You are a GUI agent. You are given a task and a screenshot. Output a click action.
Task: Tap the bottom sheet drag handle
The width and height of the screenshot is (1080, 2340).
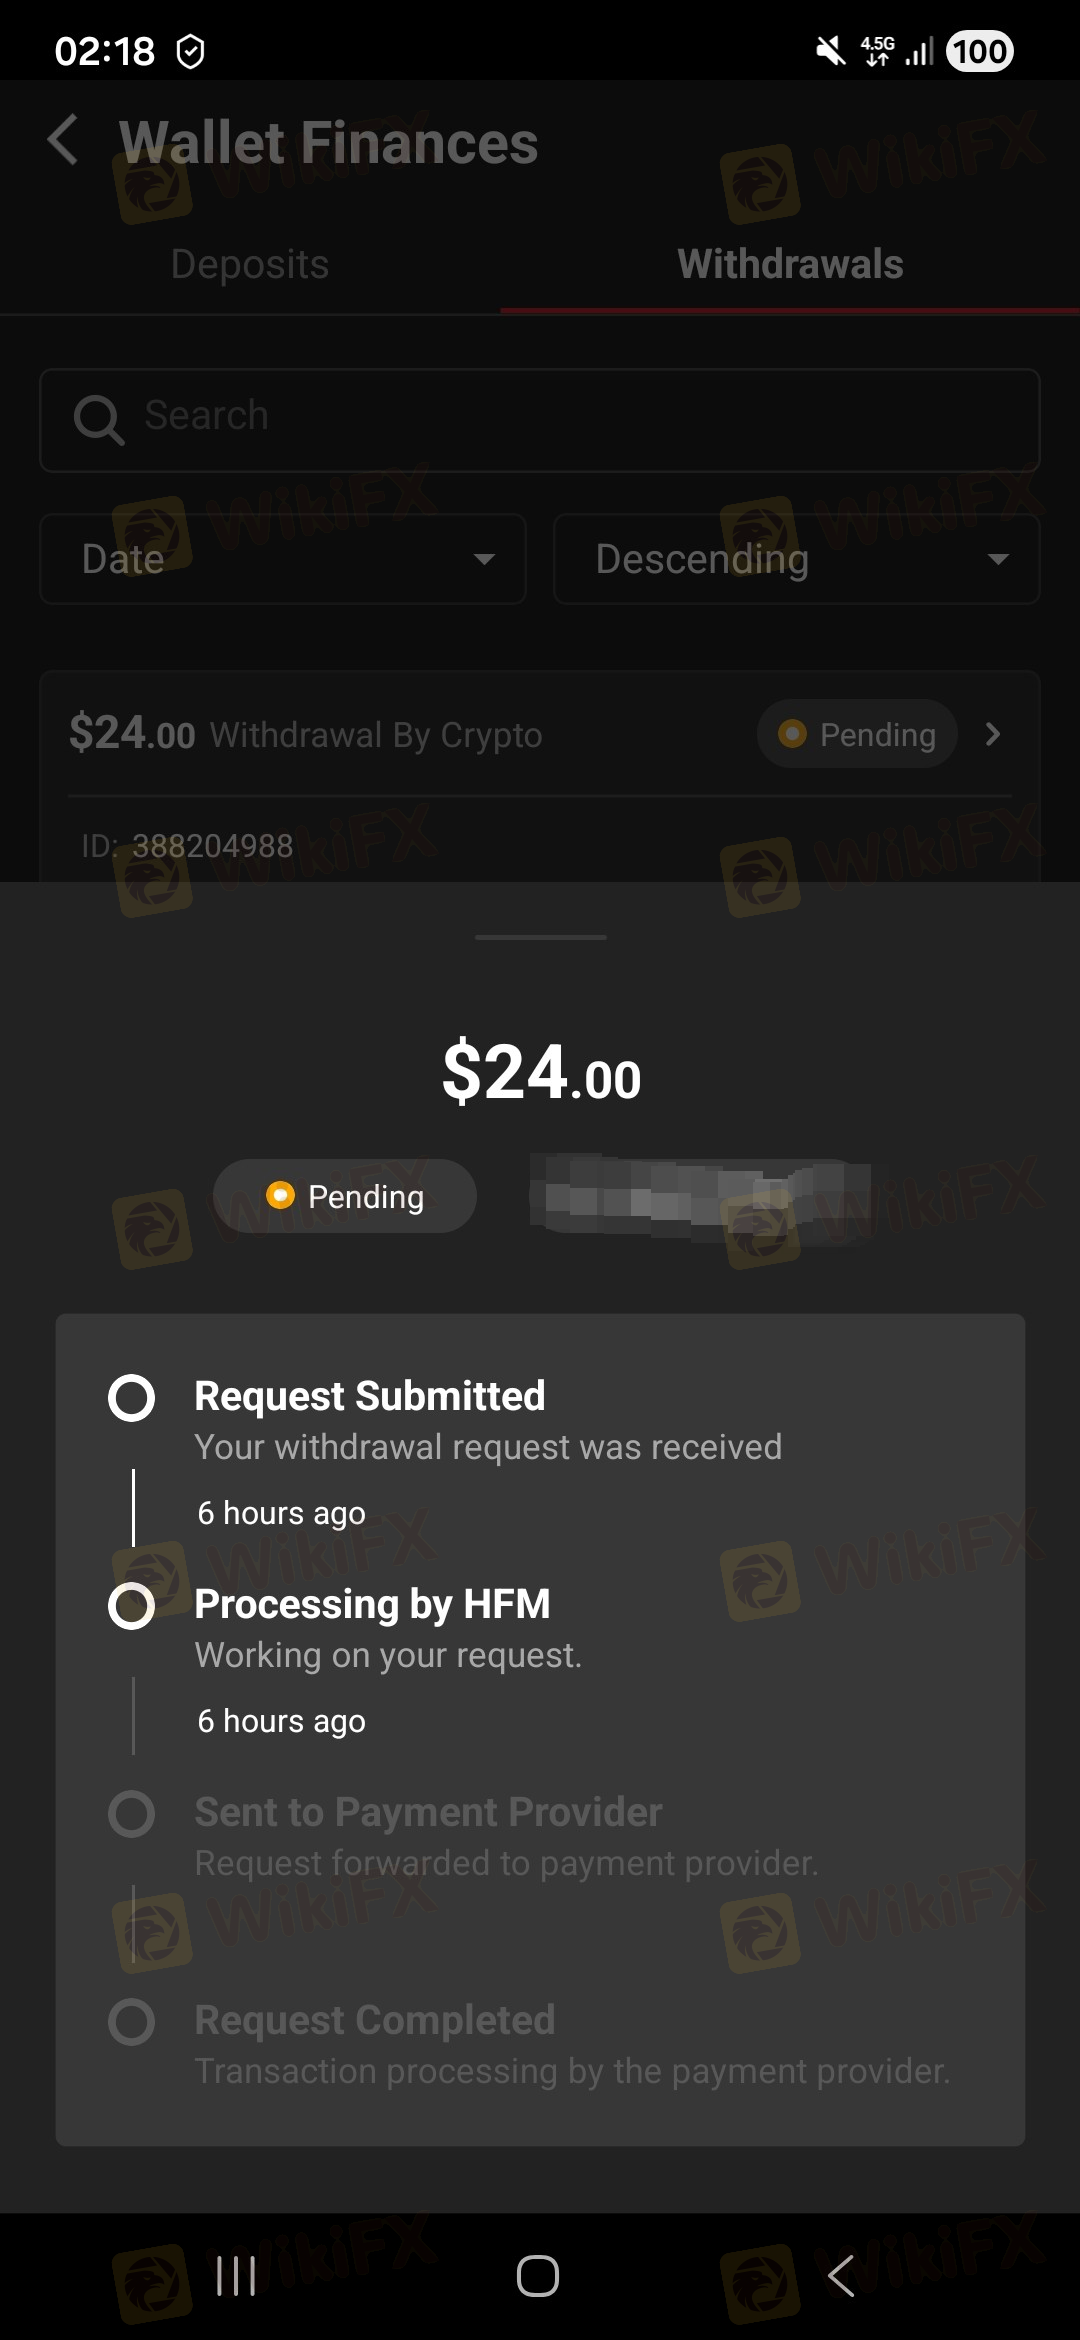(x=540, y=937)
